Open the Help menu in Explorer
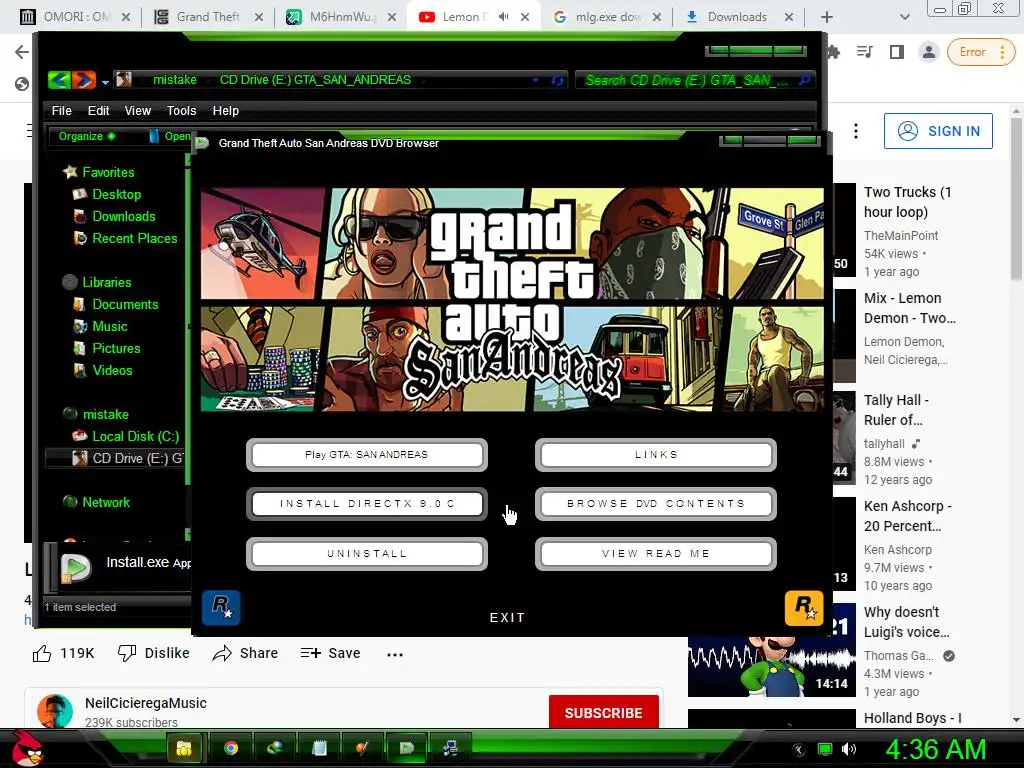1024x768 pixels. tap(226, 110)
